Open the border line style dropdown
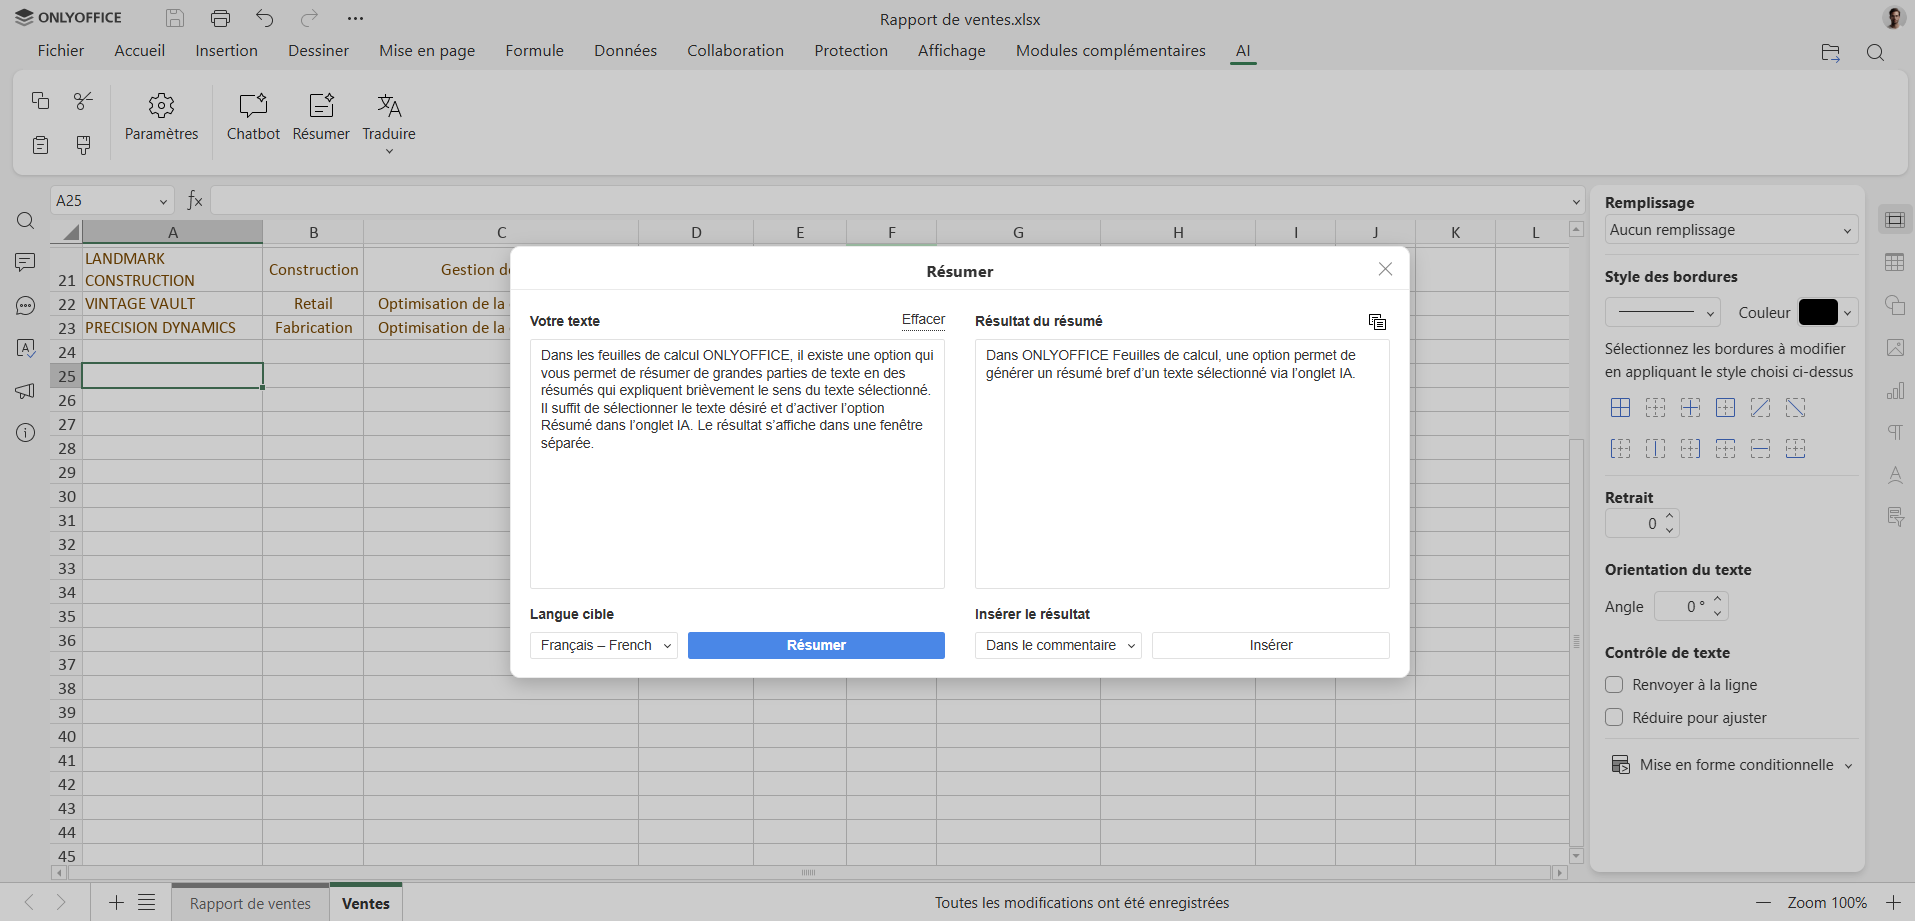 click(x=1662, y=312)
